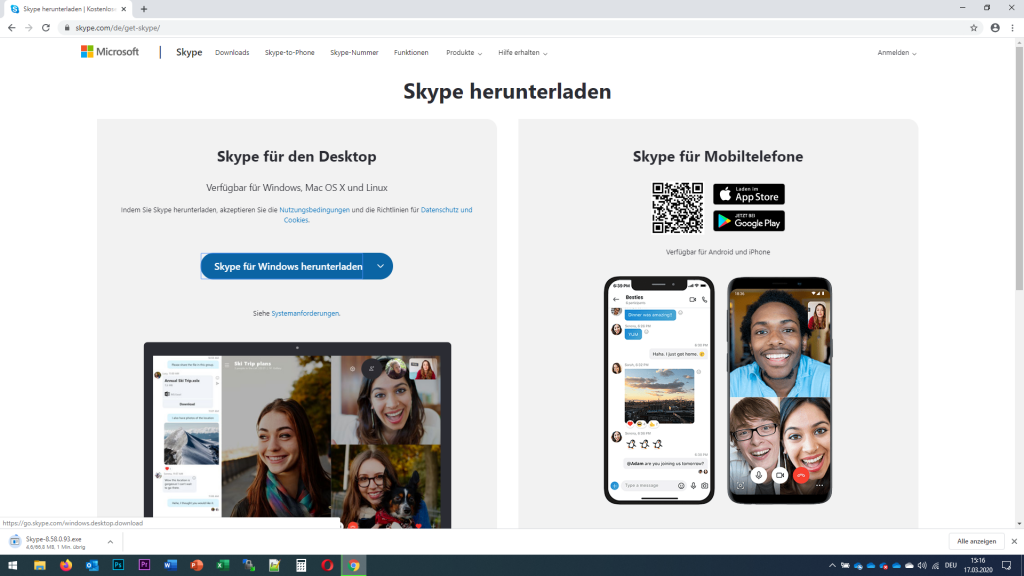Open Excel from the taskbar

click(223, 566)
